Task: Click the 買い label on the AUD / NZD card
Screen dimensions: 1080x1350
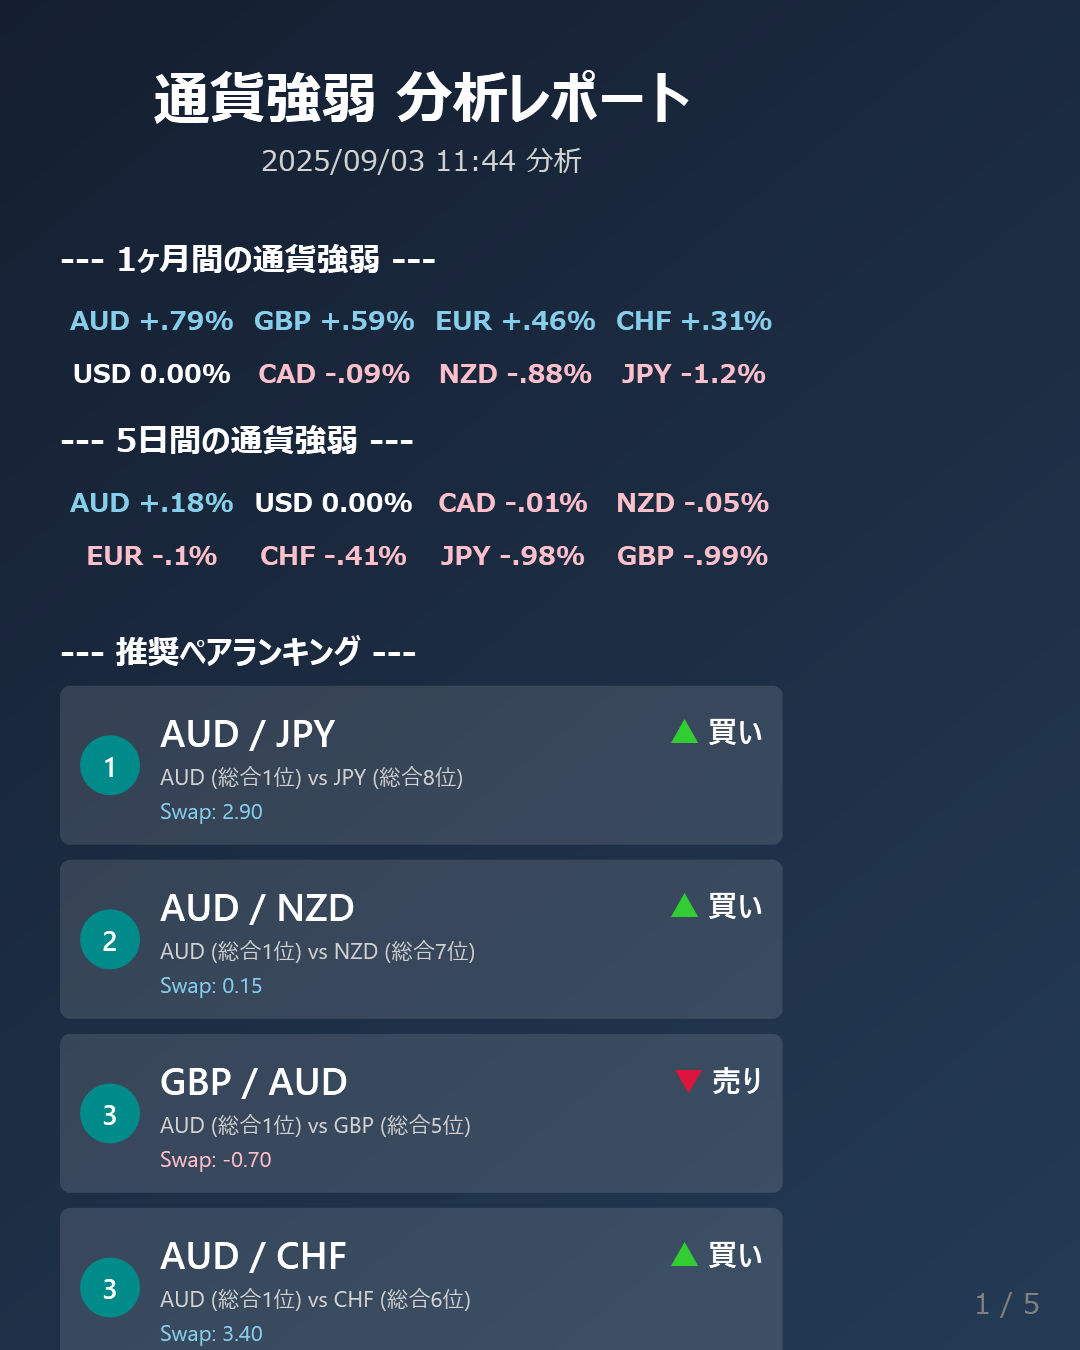Action: coord(735,906)
